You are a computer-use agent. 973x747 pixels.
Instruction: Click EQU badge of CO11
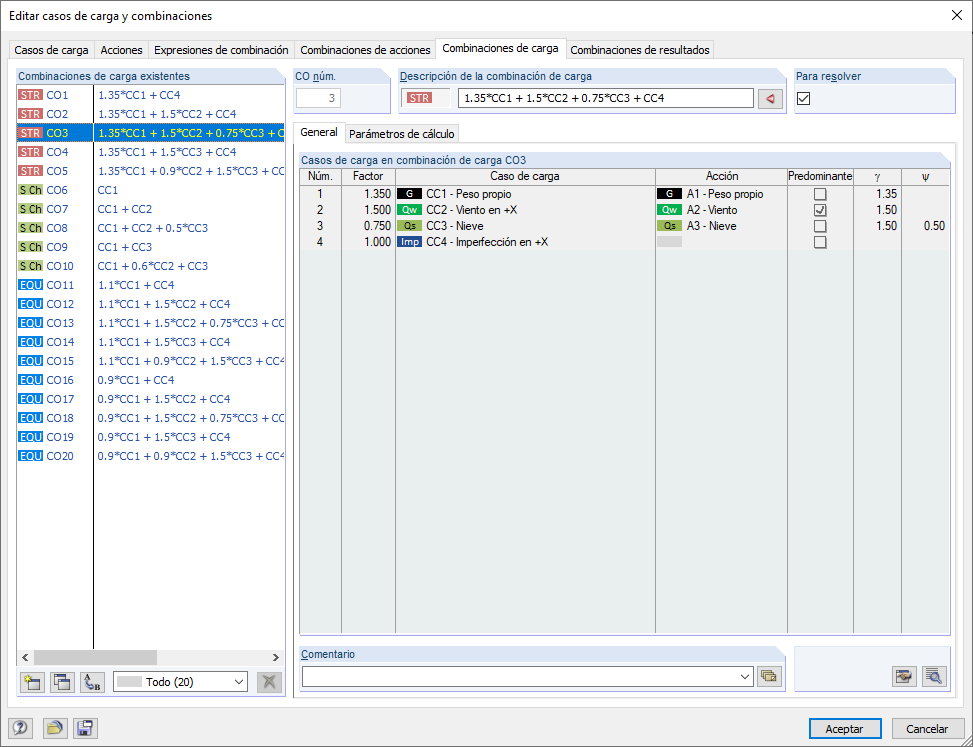(x=30, y=285)
